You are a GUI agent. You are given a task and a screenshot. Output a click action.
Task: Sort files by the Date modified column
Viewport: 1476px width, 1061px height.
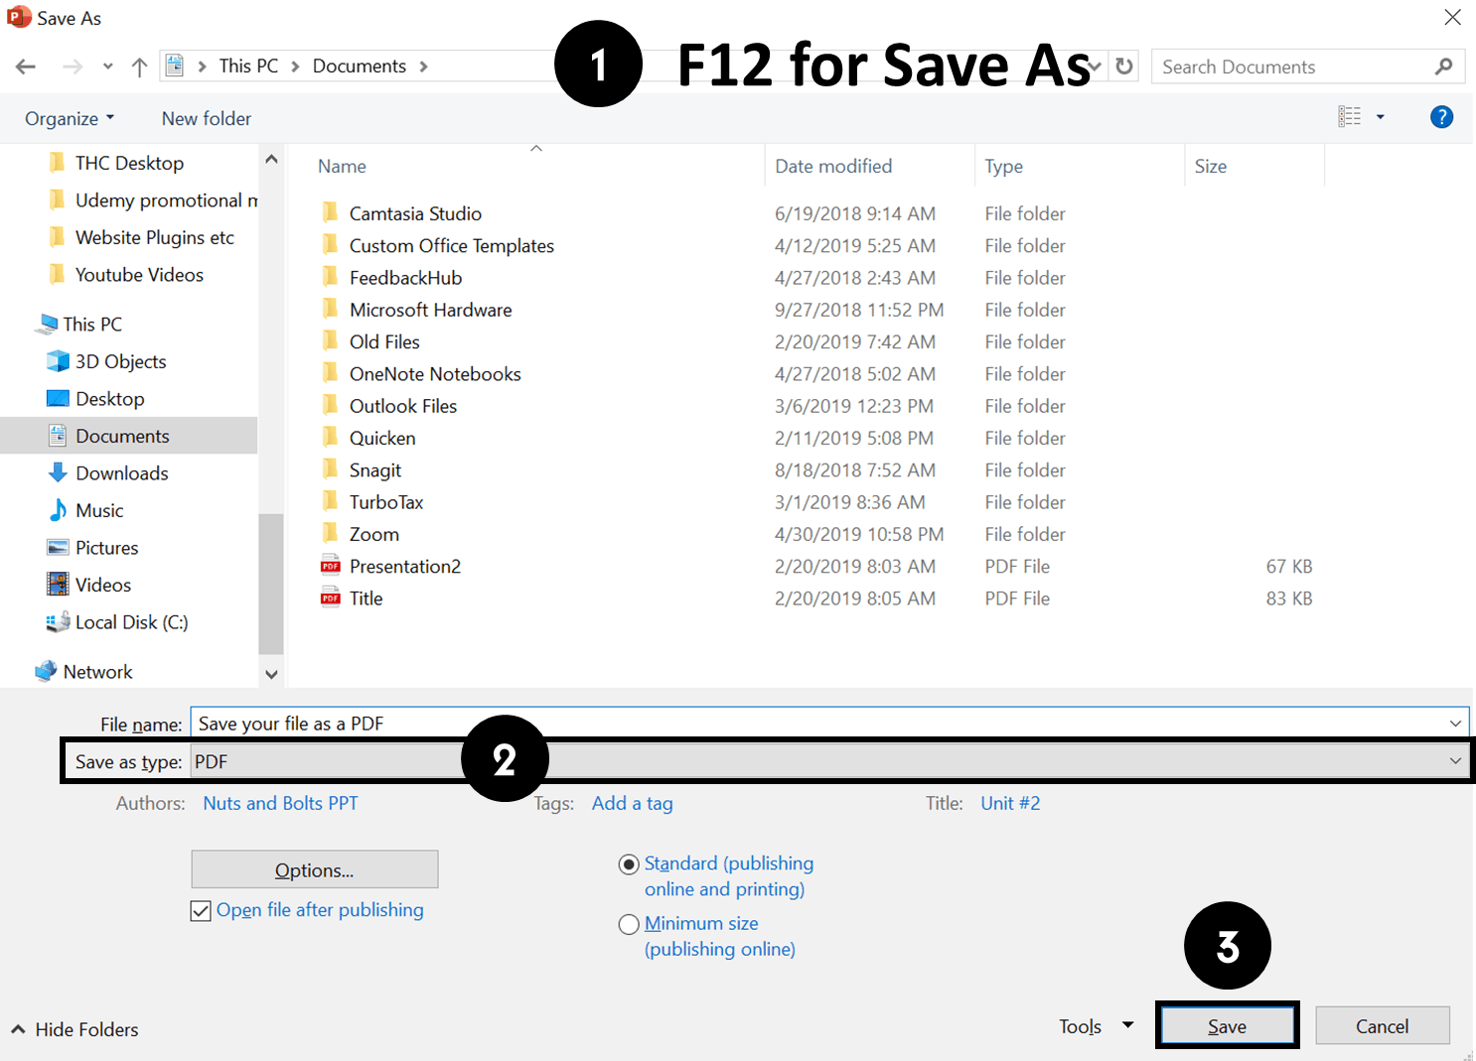(x=833, y=166)
